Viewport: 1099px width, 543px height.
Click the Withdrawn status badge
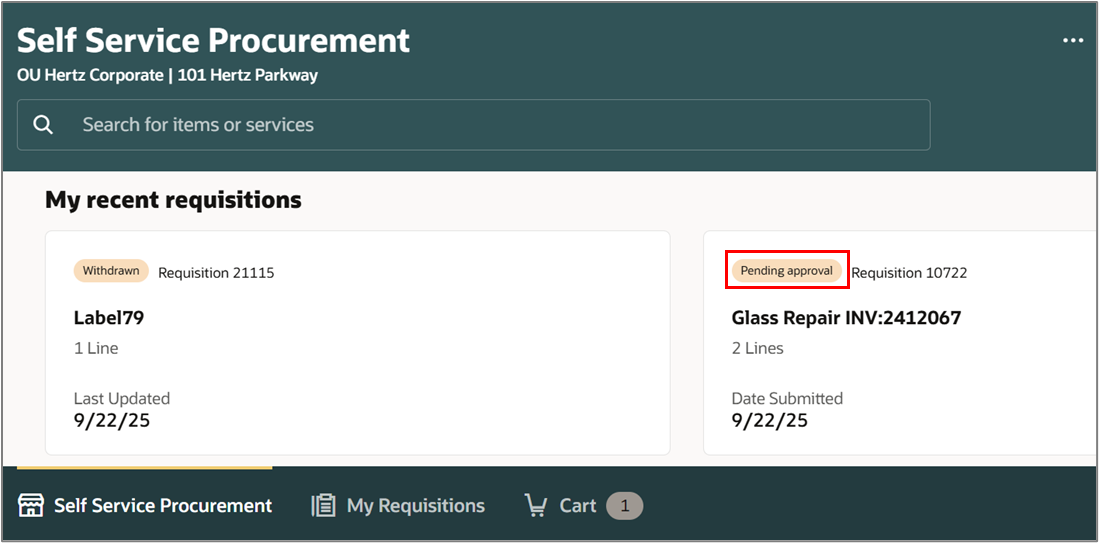(111, 270)
